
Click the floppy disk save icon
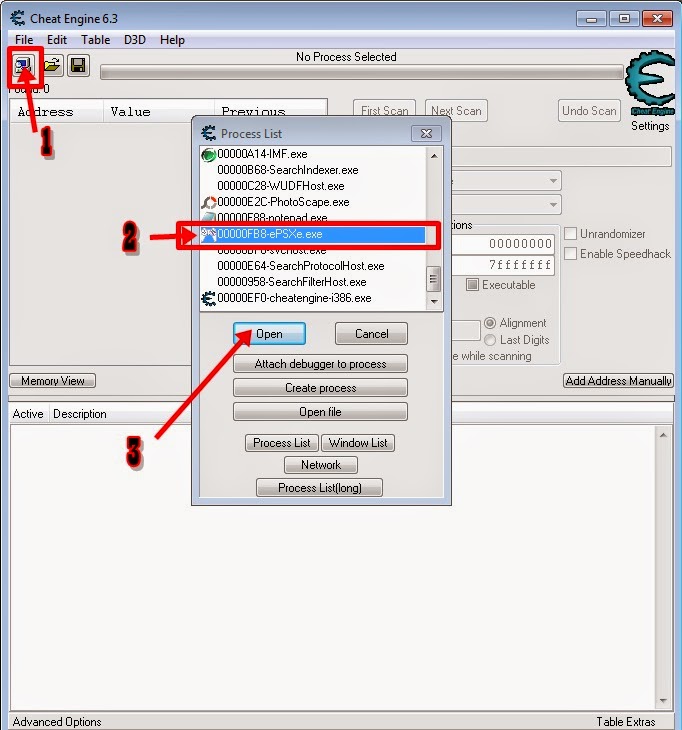pyautogui.click(x=78, y=66)
